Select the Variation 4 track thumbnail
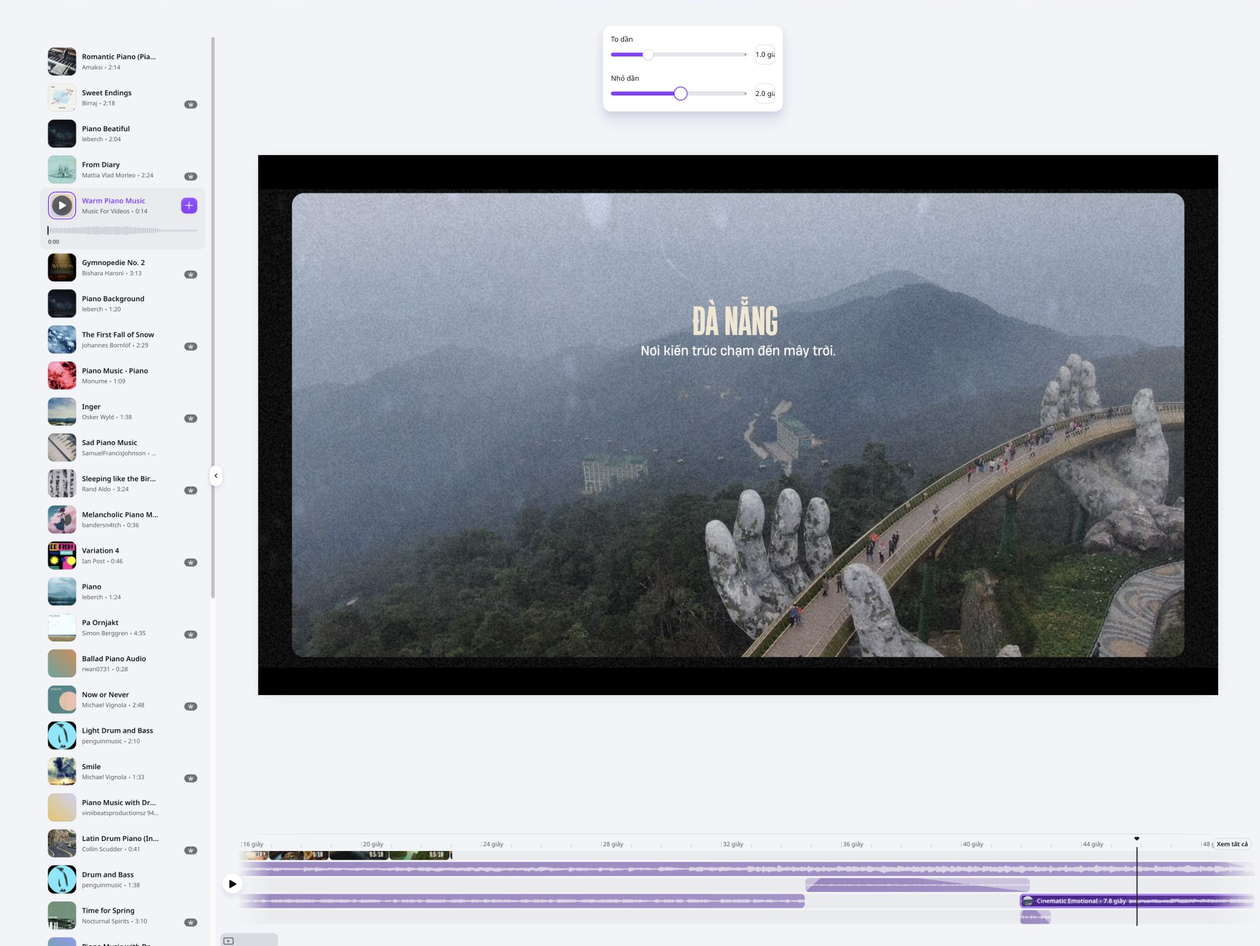This screenshot has height=946, width=1260. [62, 555]
